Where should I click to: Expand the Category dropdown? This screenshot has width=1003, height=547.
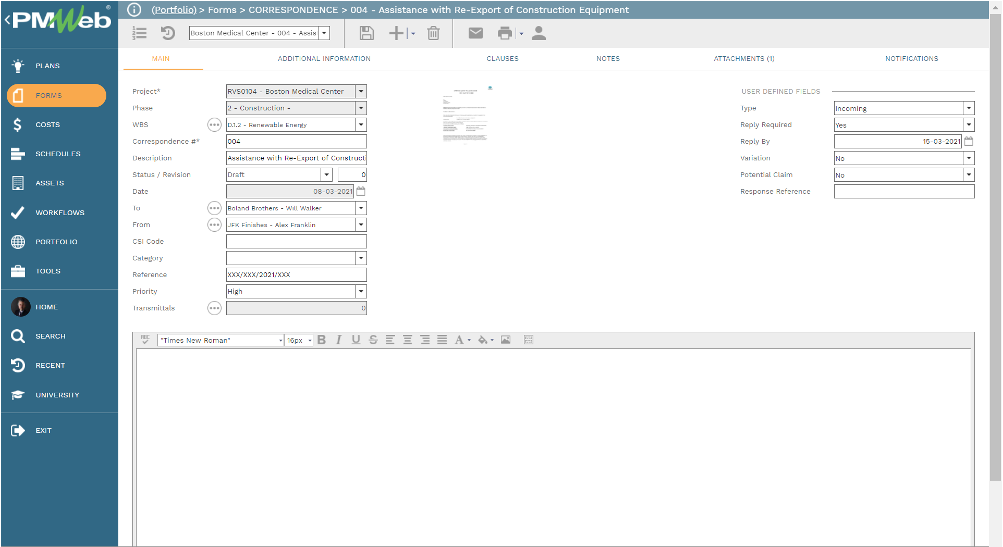coord(361,258)
